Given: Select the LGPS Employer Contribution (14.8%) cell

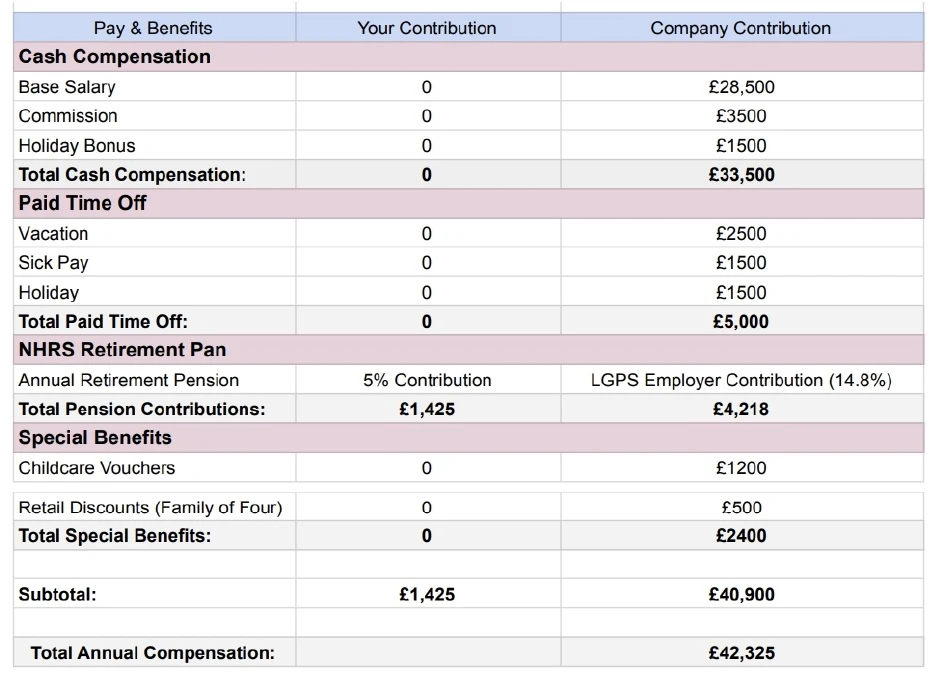Looking at the screenshot, I should [742, 380].
